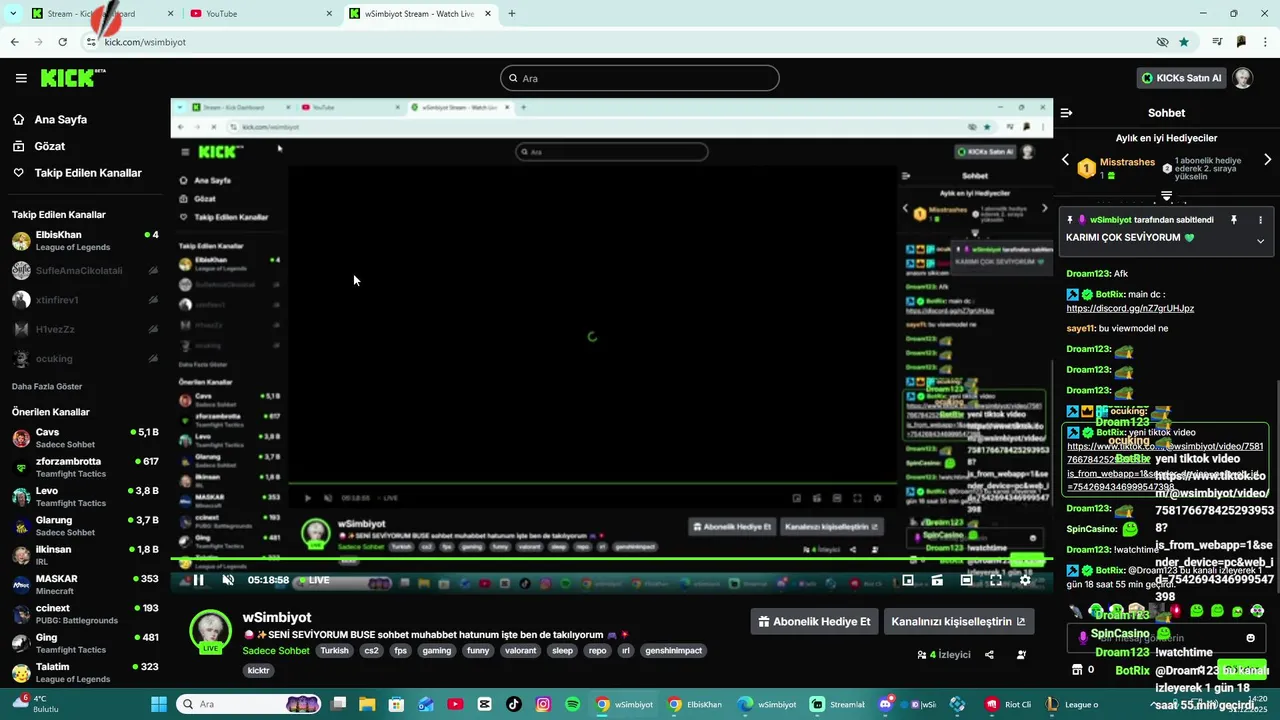Open Glarung recommended channel

click(x=84, y=526)
